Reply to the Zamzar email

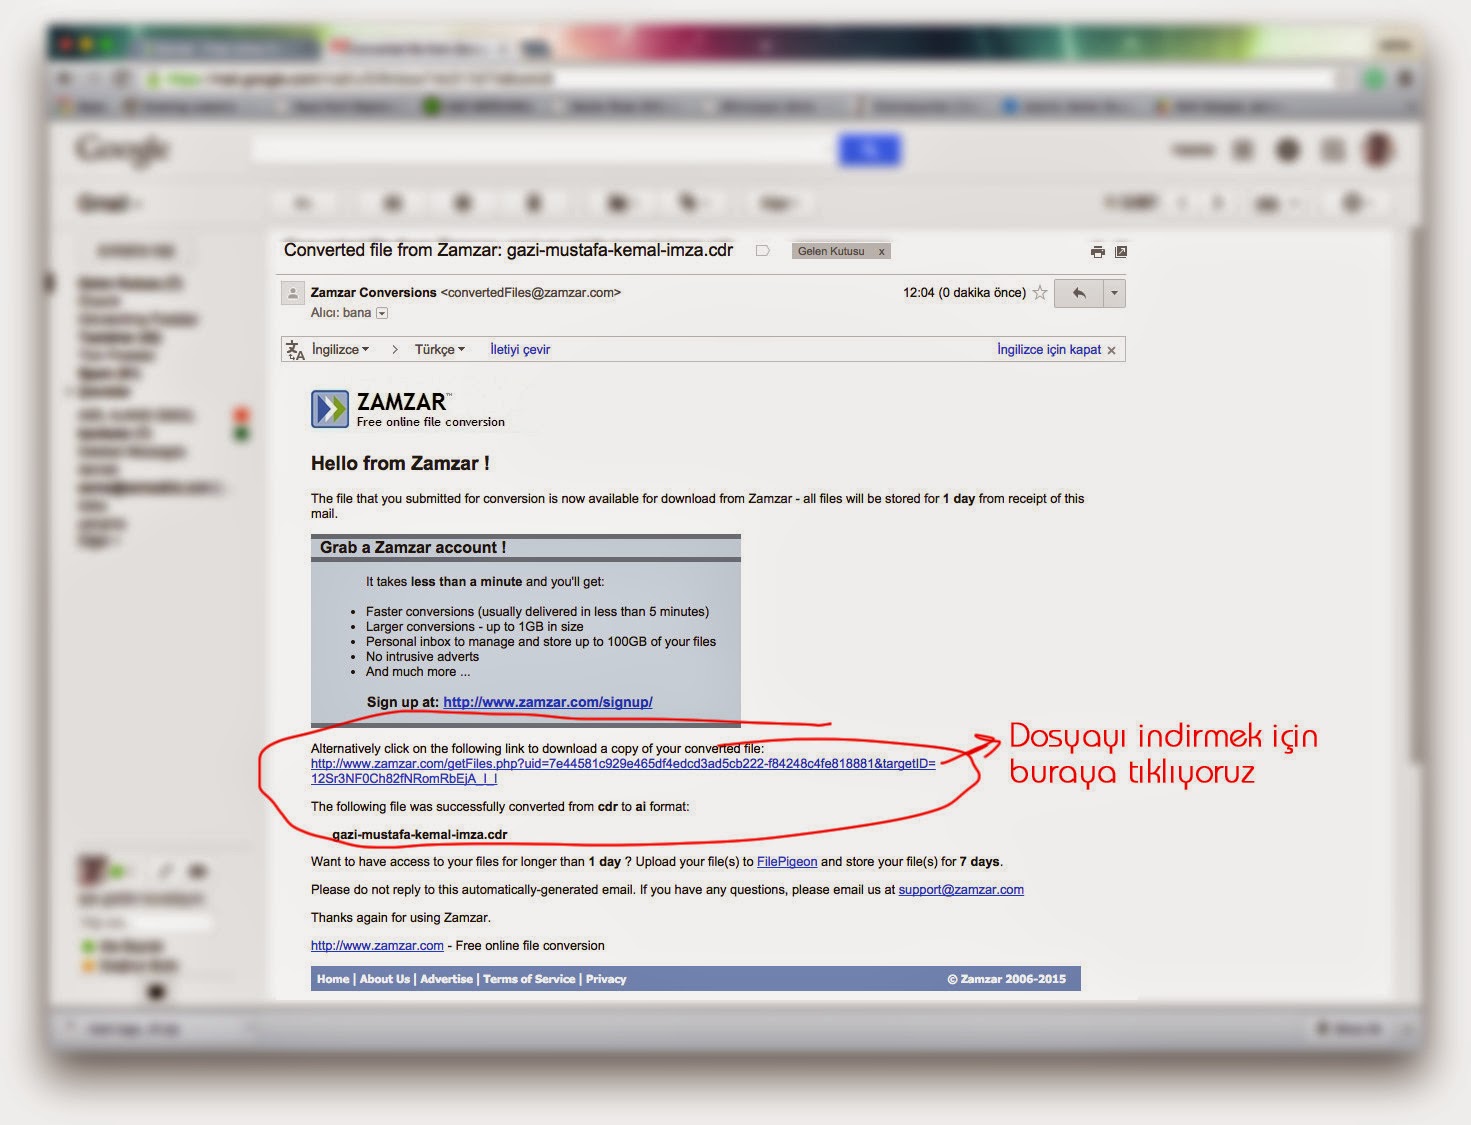[x=1079, y=293]
